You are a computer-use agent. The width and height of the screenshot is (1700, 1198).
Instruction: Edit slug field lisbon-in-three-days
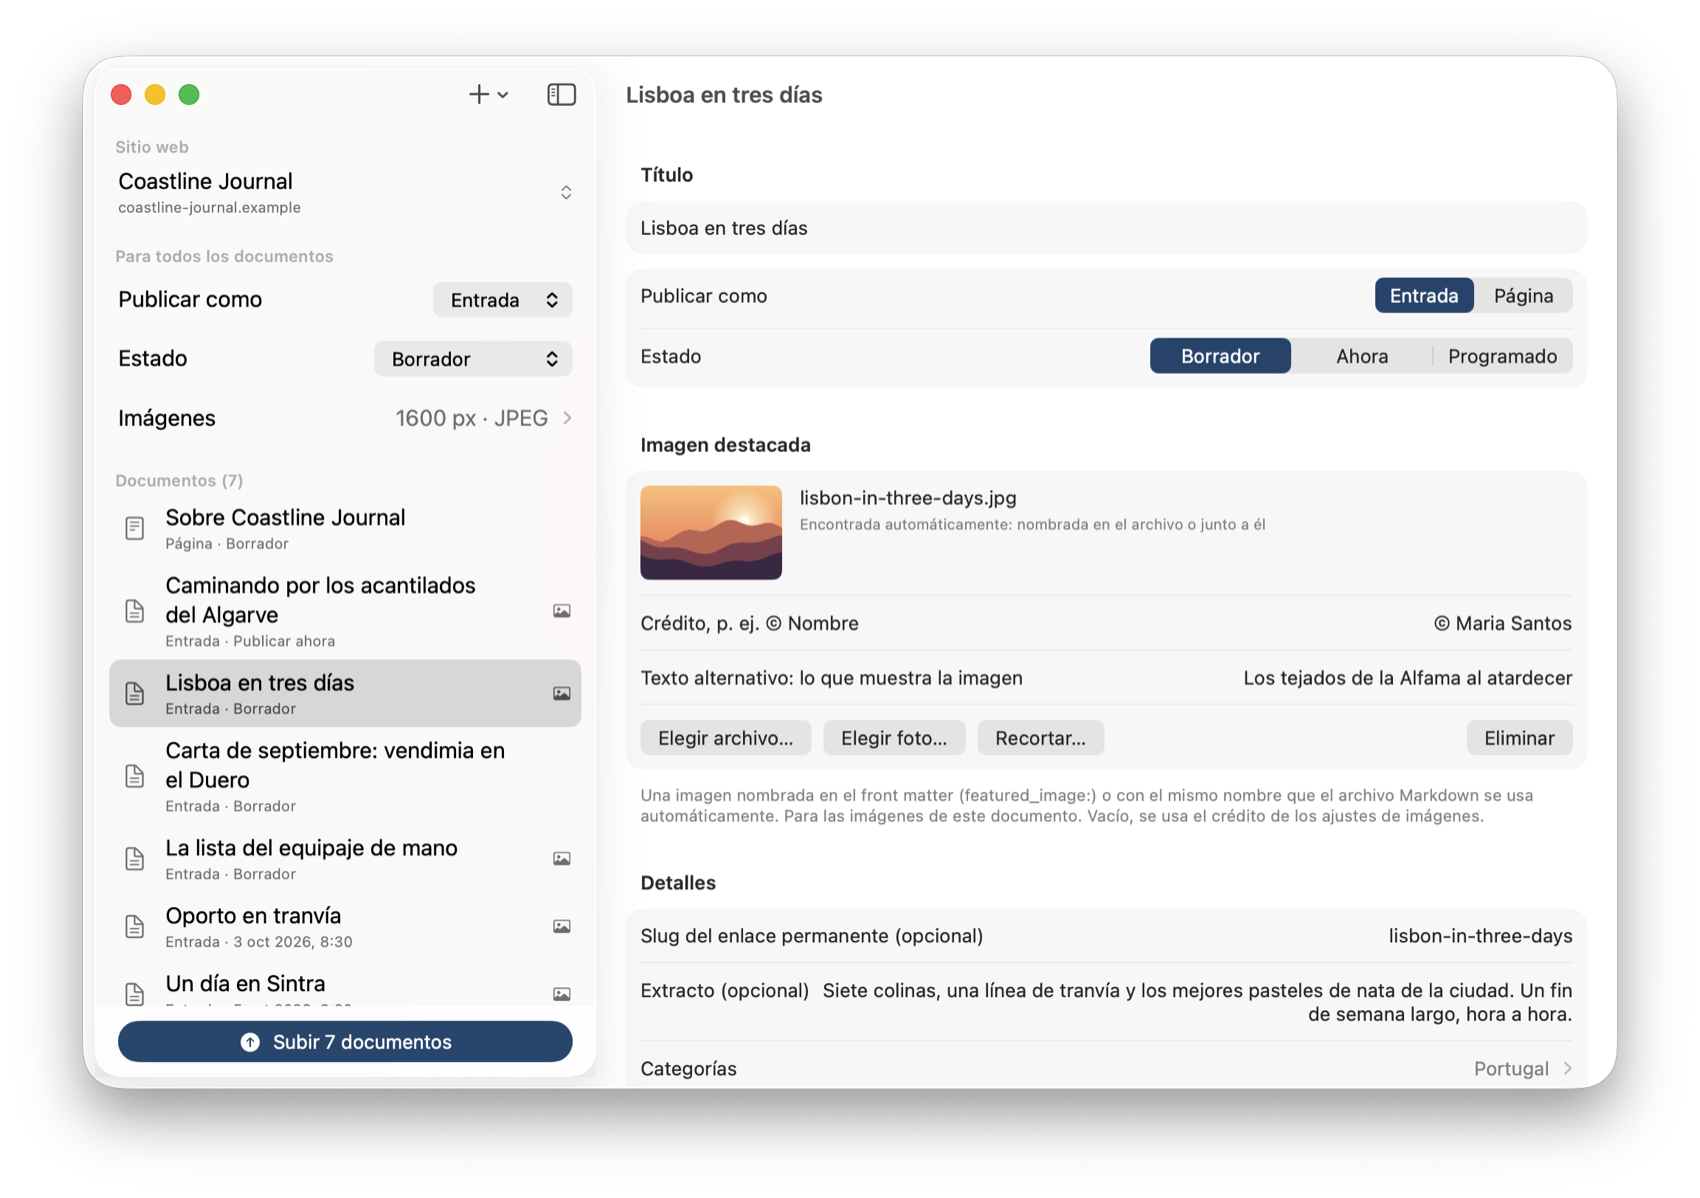click(x=1480, y=936)
